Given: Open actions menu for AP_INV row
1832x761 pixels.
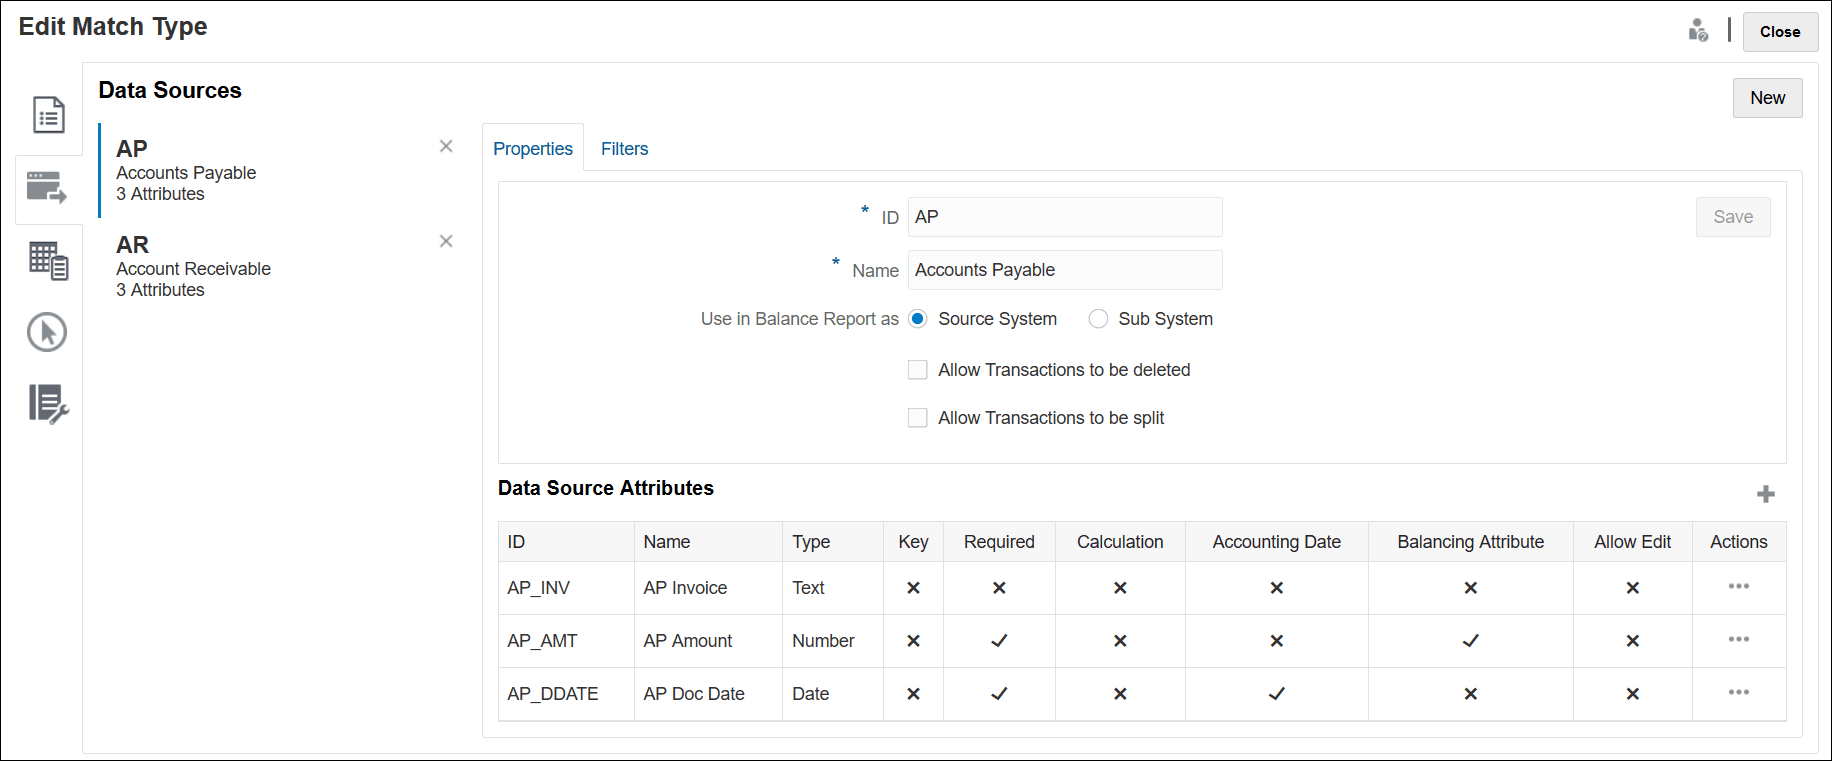Looking at the screenshot, I should tap(1739, 587).
